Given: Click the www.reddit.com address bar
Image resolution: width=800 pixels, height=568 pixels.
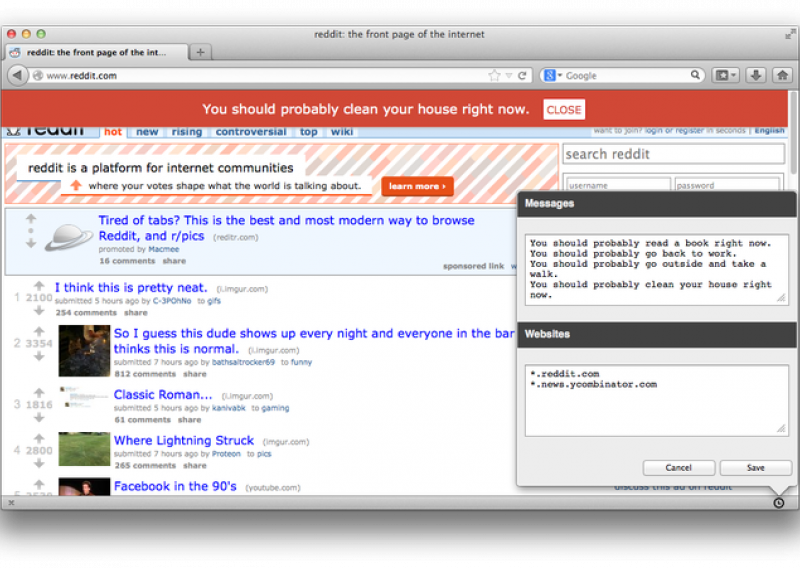Looking at the screenshot, I should tap(258, 76).
